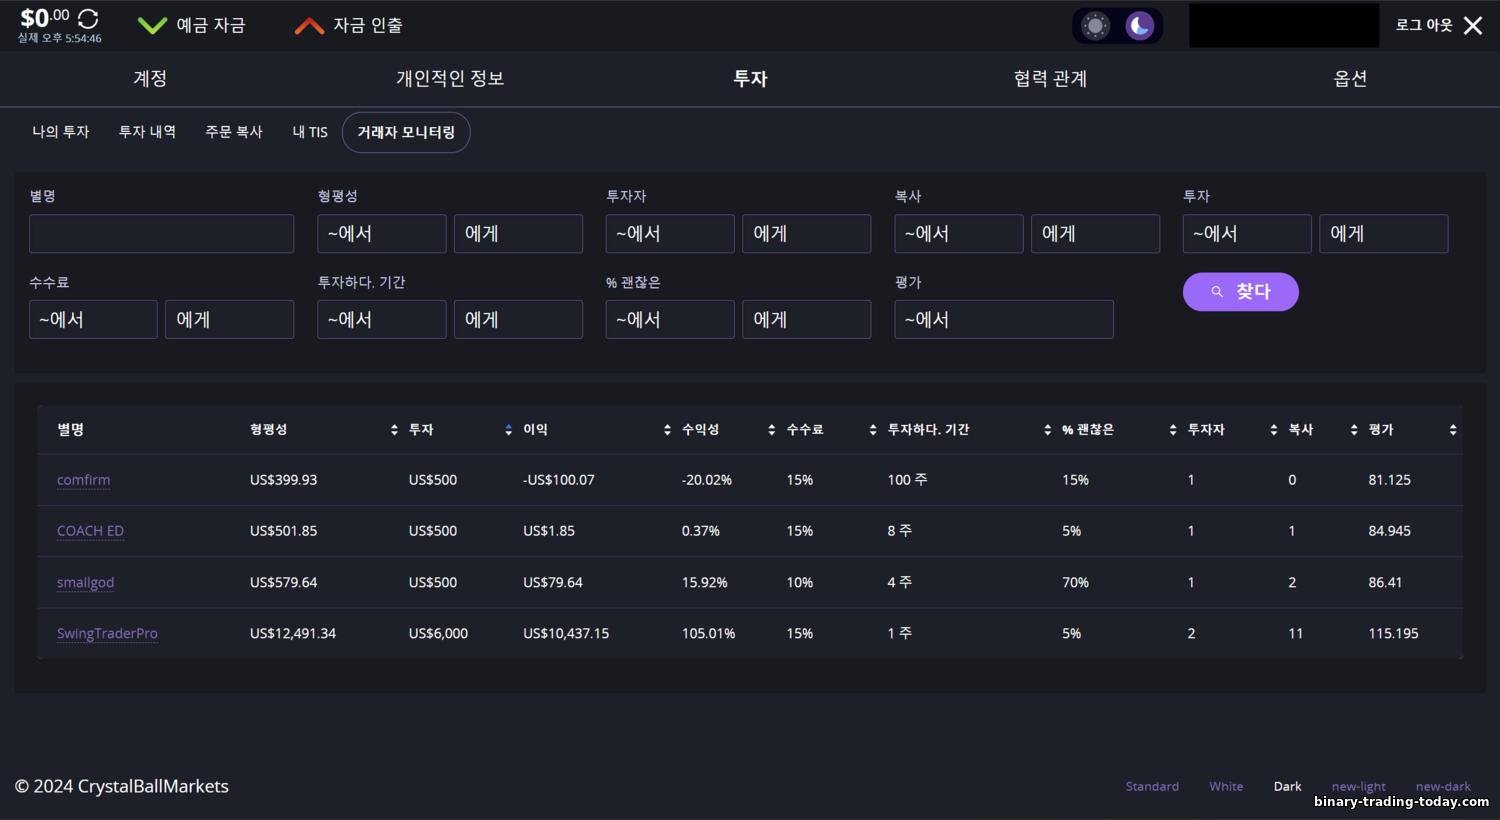The image size is (1500, 820).
Task: Focus the % 괜찮은 to field
Action: point(807,319)
